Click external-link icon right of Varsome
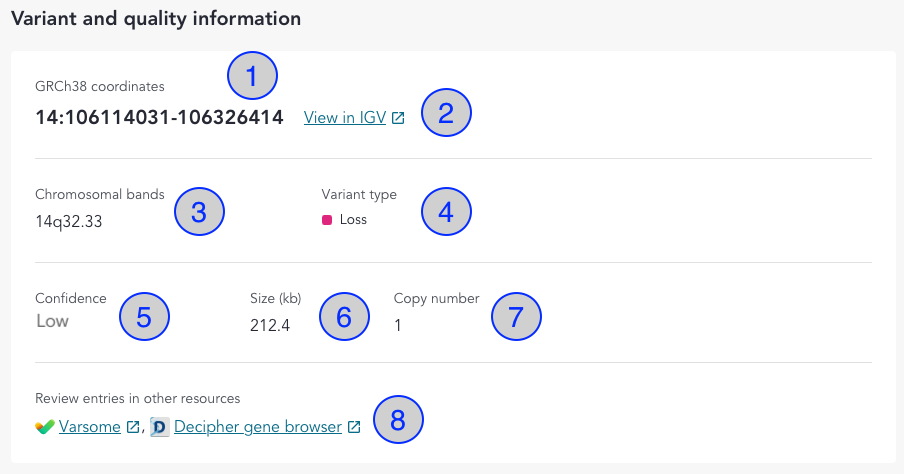 pos(133,427)
